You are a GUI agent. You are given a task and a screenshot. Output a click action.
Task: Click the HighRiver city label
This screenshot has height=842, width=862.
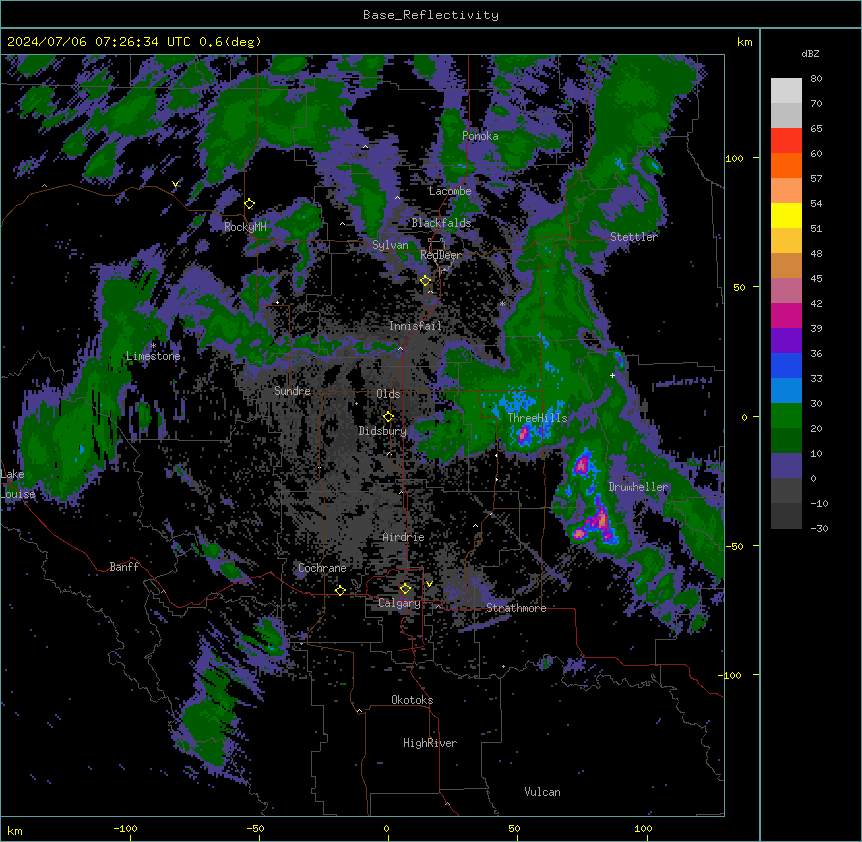coord(430,743)
